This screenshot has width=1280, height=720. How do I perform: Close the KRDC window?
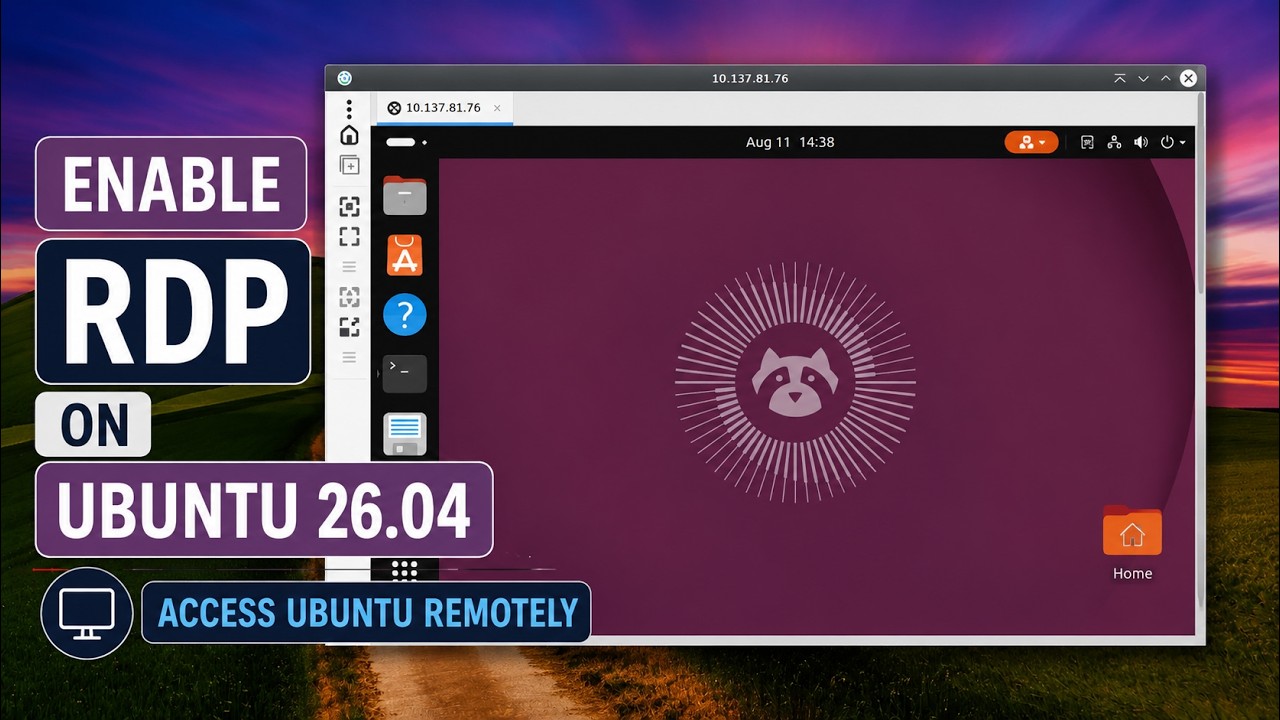[x=1188, y=78]
